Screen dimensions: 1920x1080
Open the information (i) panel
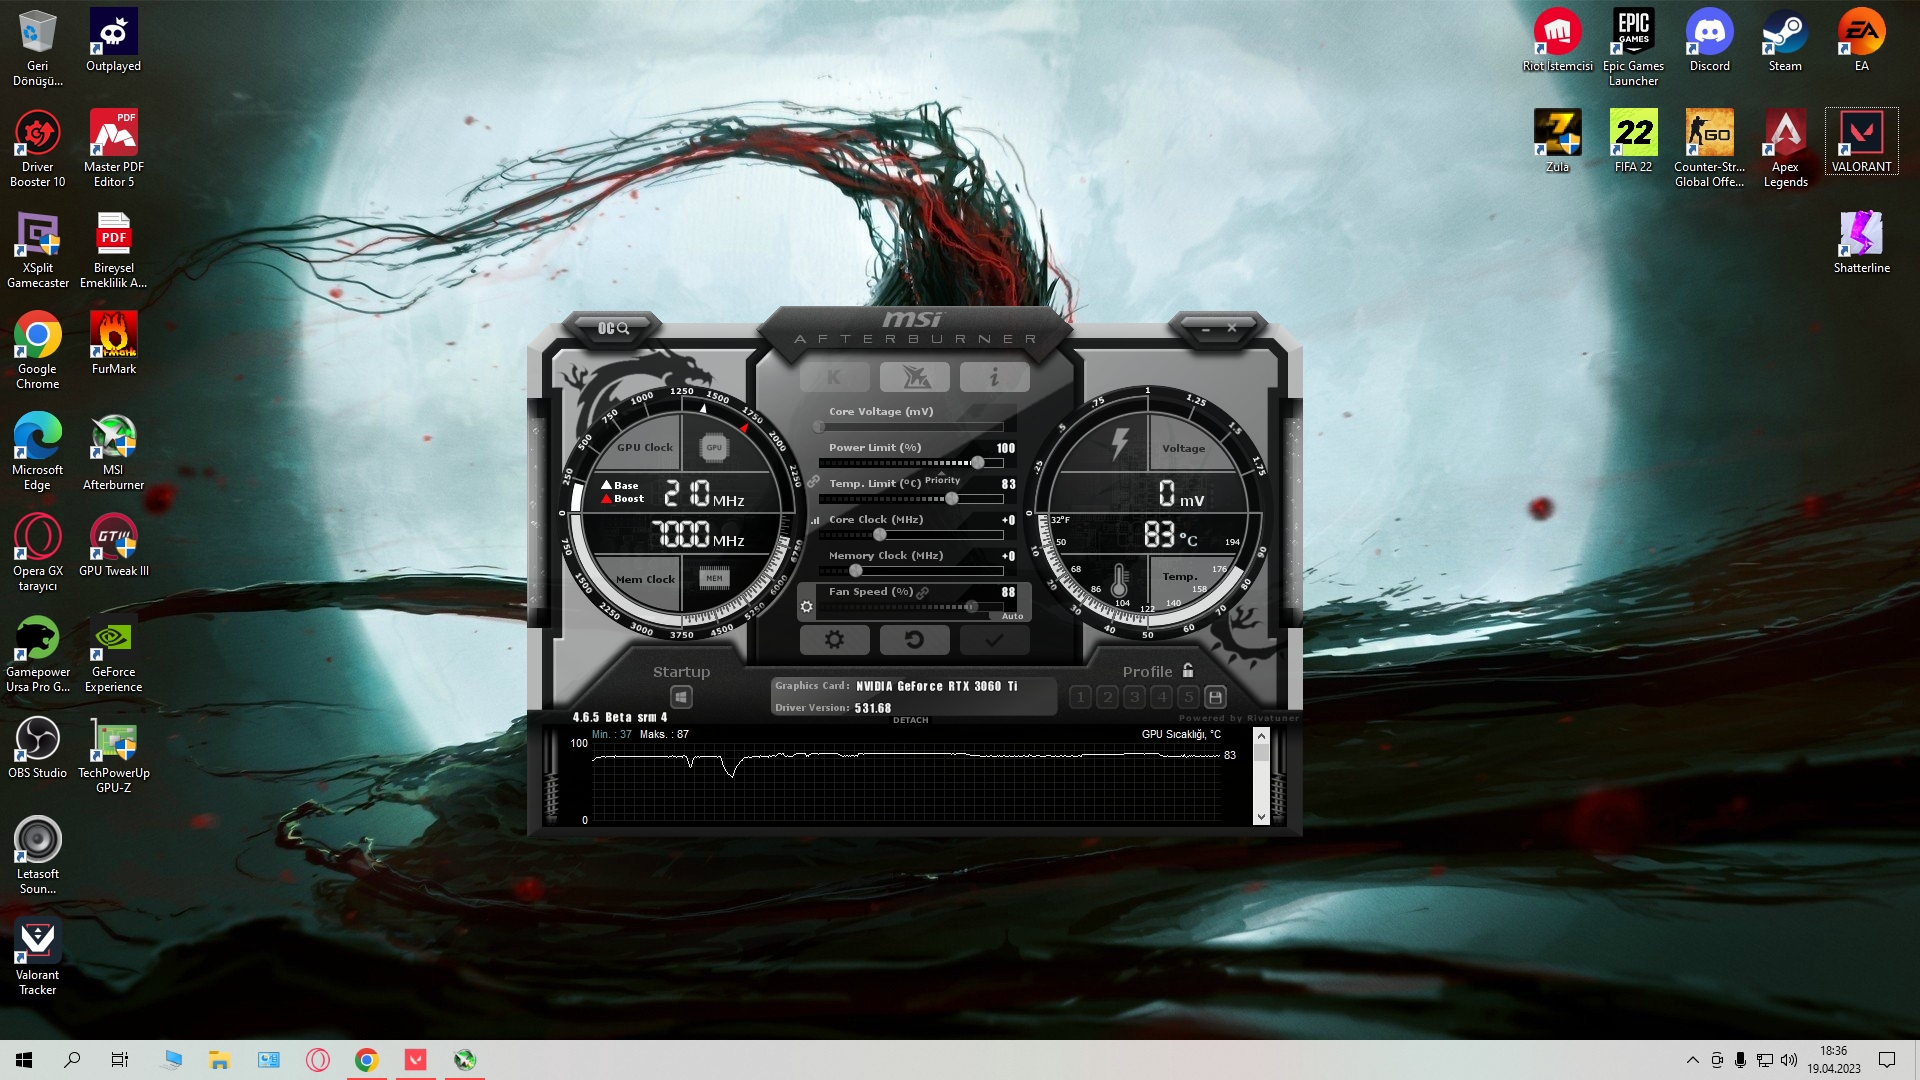pos(994,377)
